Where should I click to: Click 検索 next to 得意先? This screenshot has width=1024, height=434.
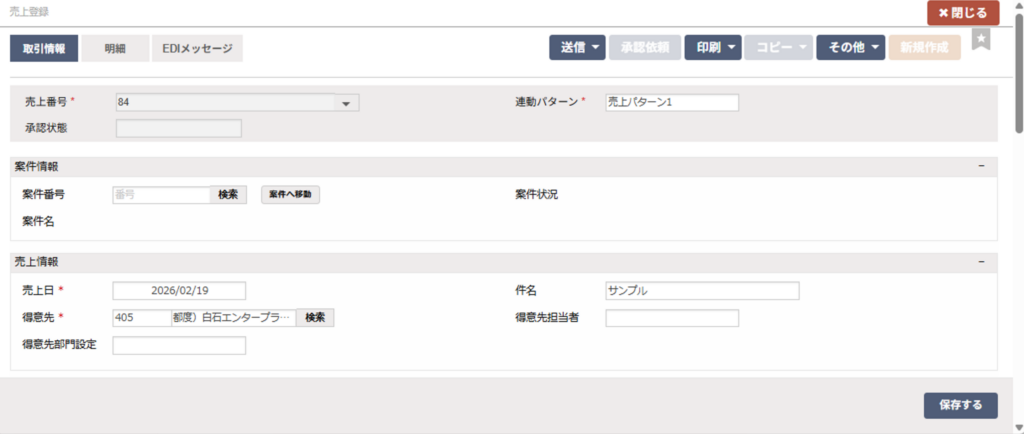point(315,317)
